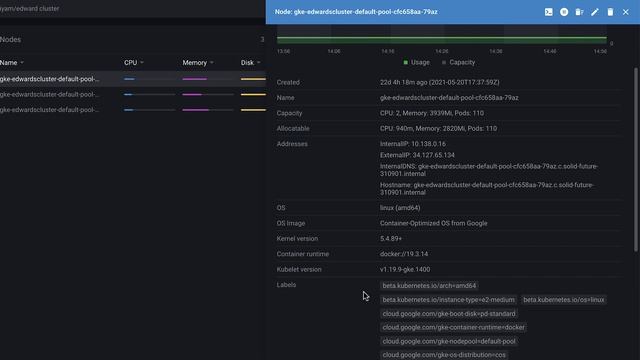Viewport: 640px width, 360px height.
Task: Click the Created value '22d 4h 18m ago'
Action: pos(439,82)
